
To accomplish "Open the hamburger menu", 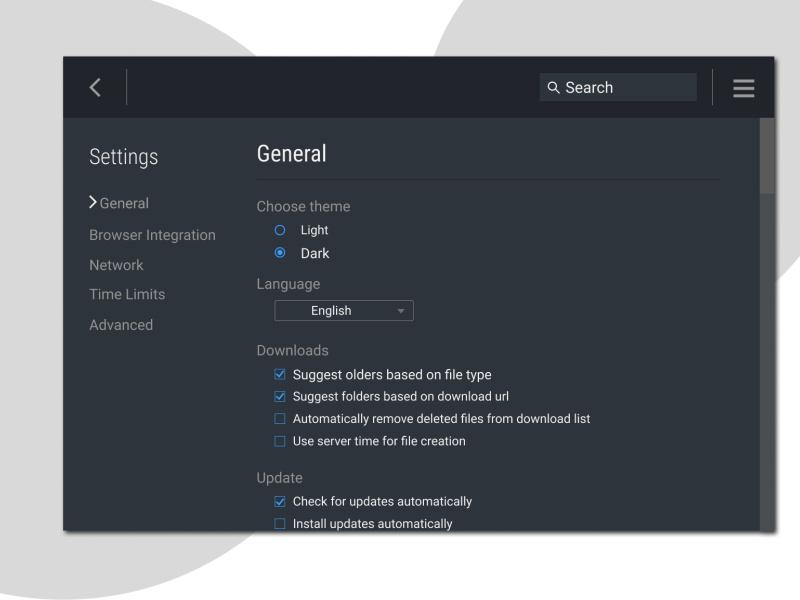I will tap(743, 88).
